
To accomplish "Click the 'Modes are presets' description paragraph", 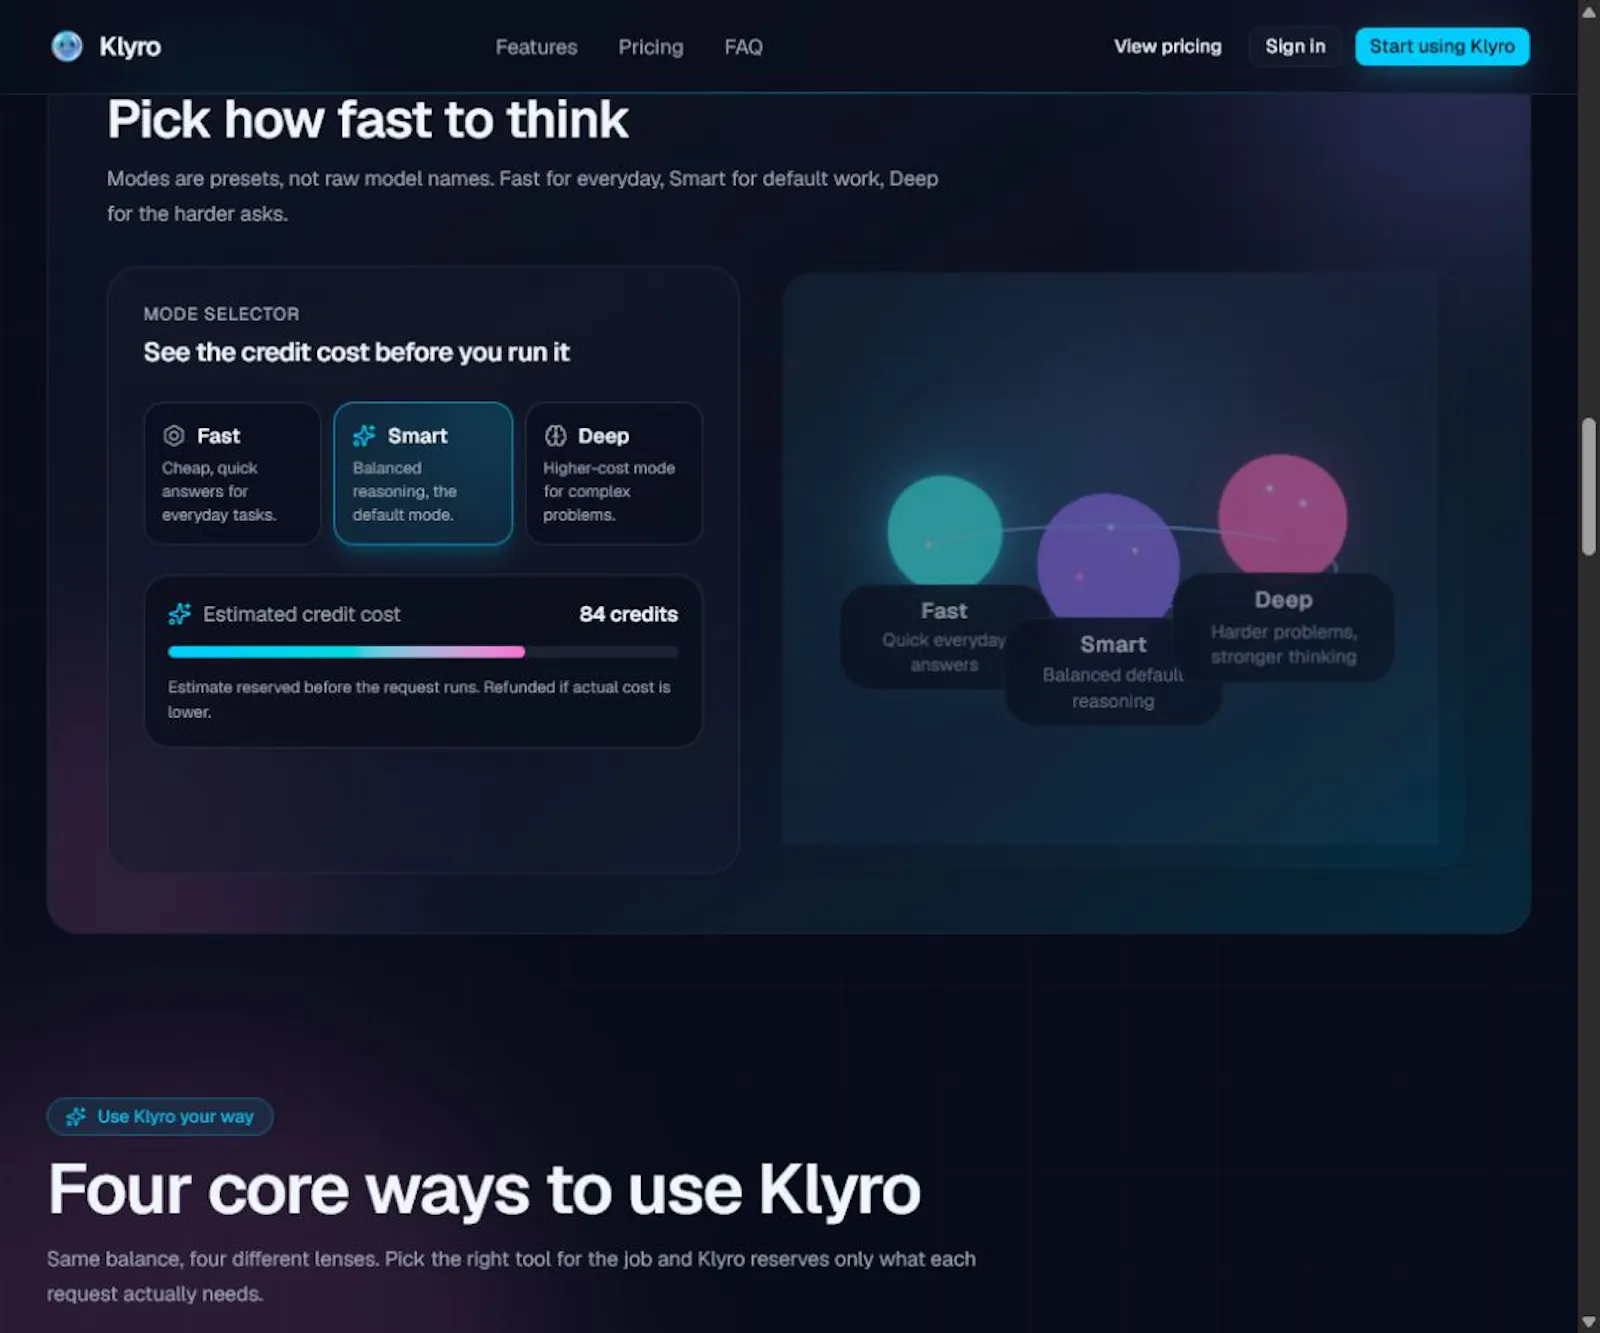I will [x=522, y=196].
